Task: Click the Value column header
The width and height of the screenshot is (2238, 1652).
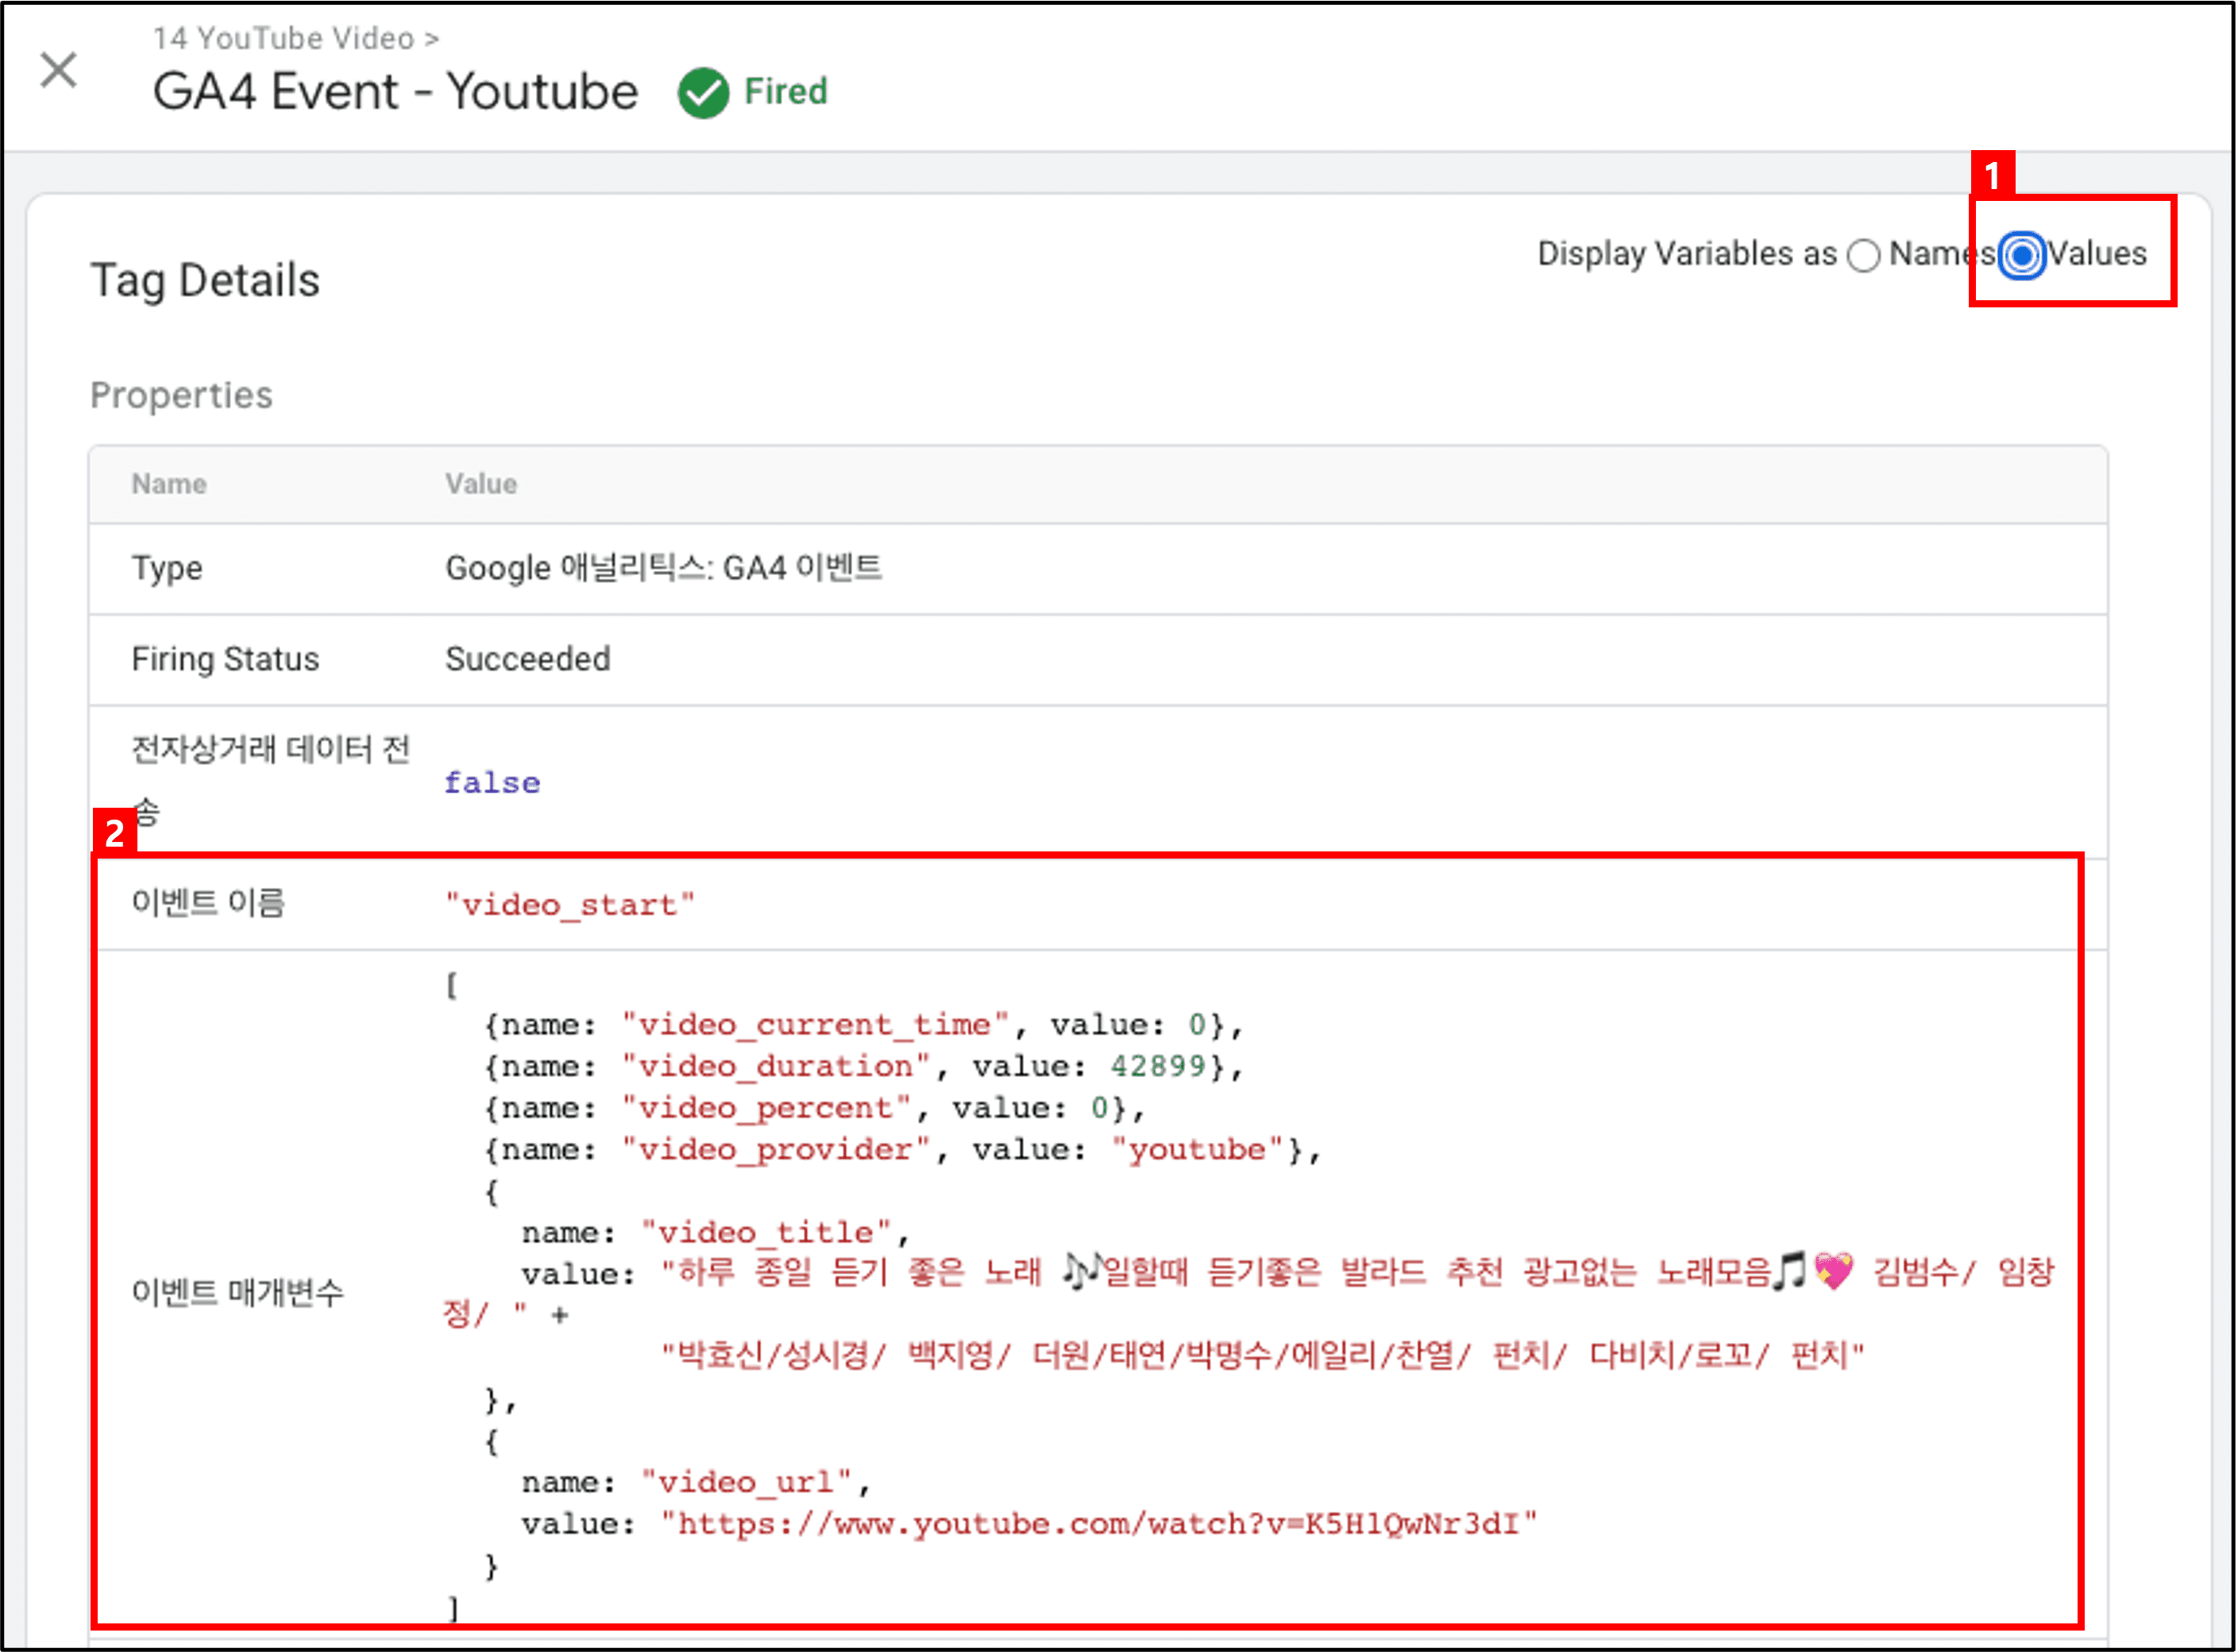Action: pyautogui.click(x=481, y=484)
